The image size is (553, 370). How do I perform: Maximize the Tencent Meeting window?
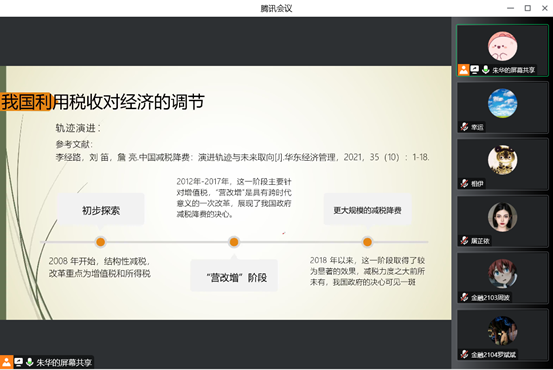point(528,8)
